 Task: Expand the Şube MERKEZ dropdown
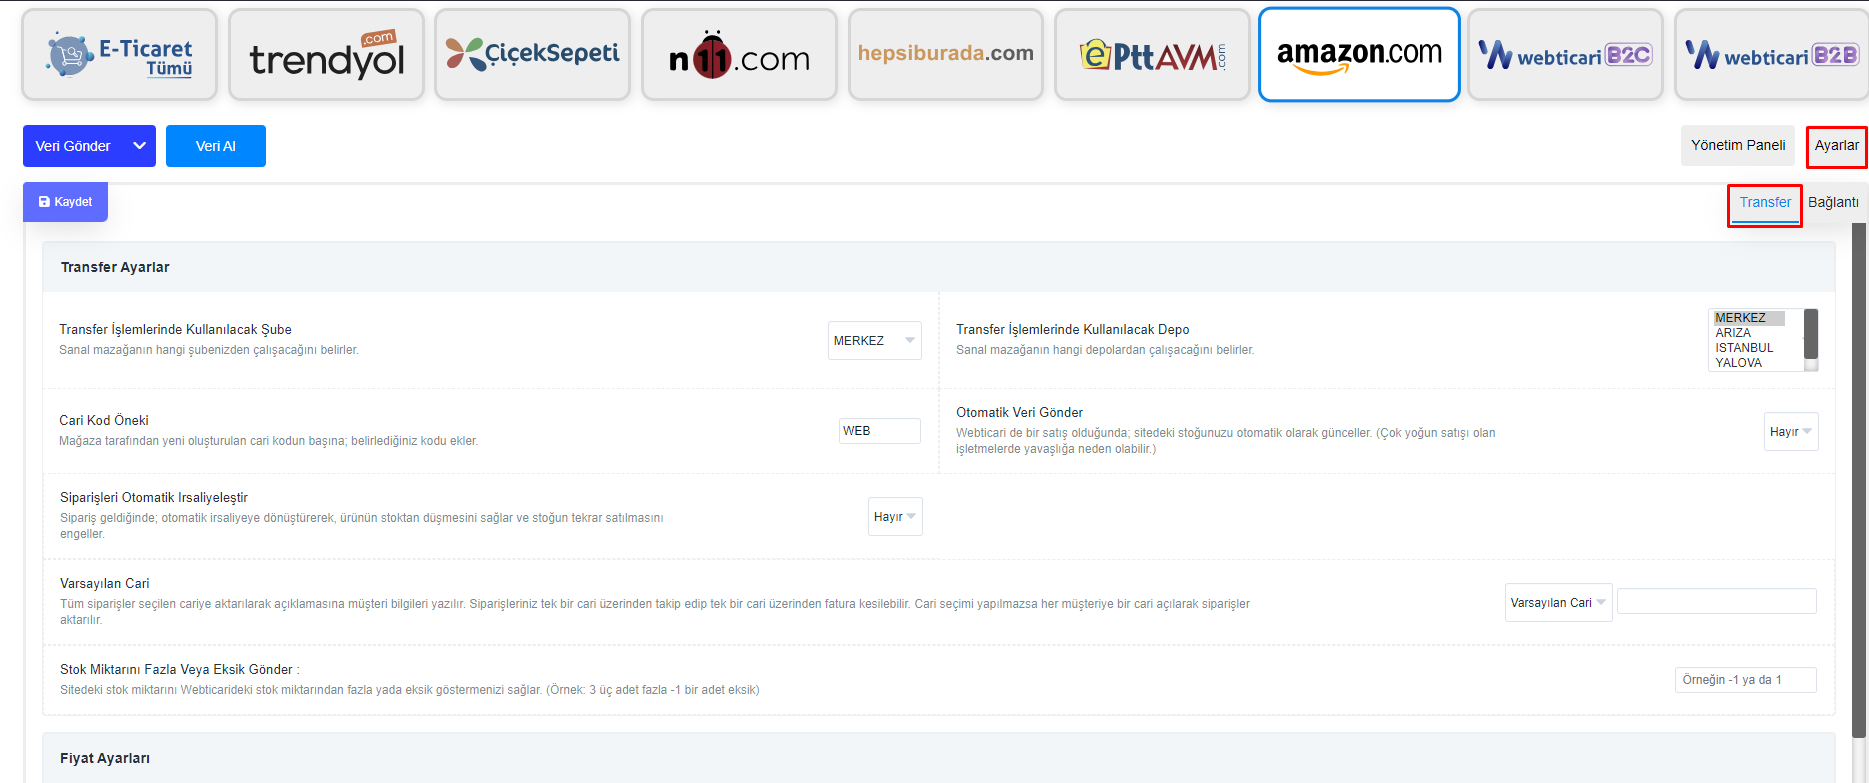coord(874,341)
